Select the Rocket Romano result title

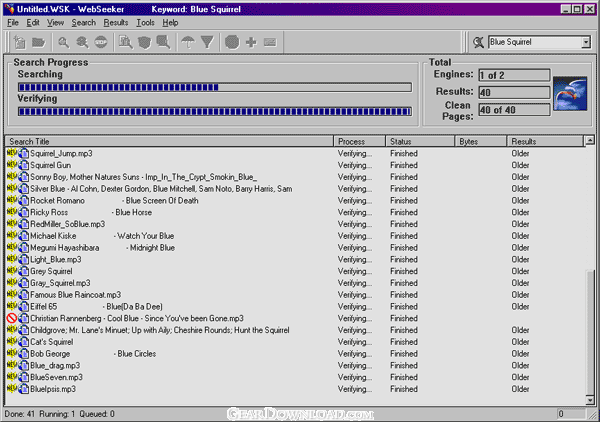(114, 200)
